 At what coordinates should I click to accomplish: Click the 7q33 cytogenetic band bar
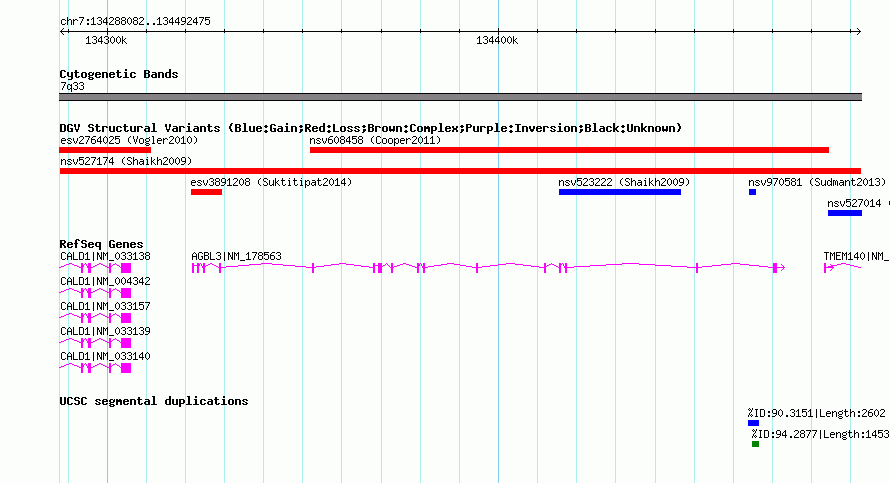coord(460,97)
